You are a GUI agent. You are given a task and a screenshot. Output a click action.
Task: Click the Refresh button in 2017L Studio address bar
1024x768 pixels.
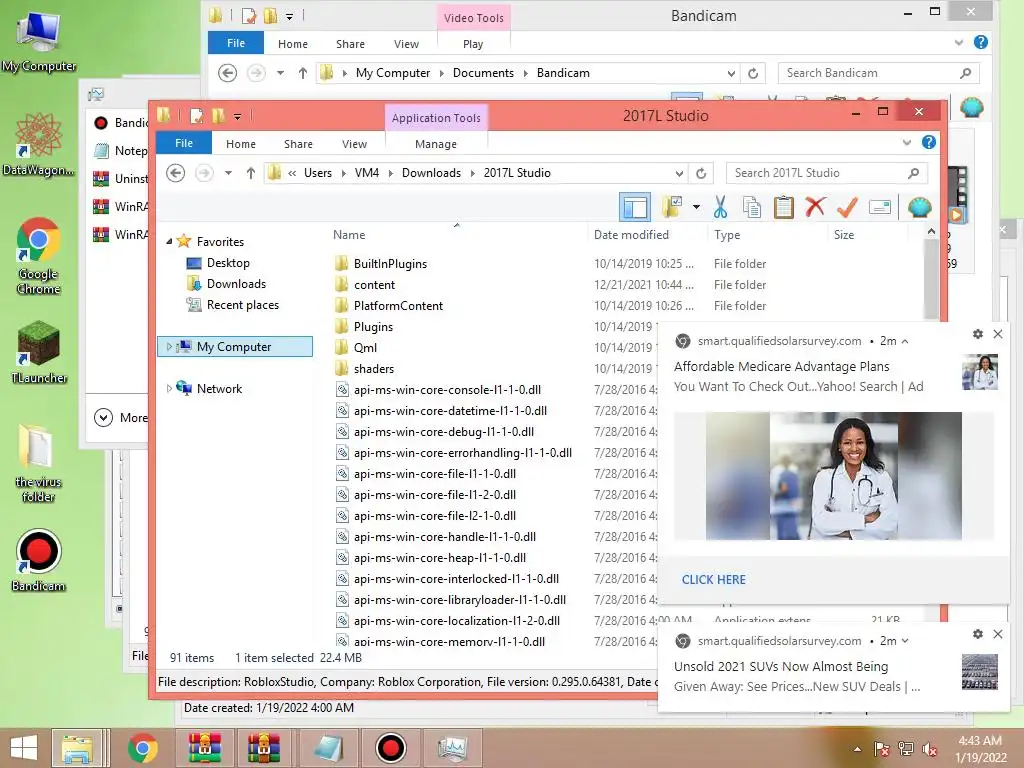click(701, 173)
